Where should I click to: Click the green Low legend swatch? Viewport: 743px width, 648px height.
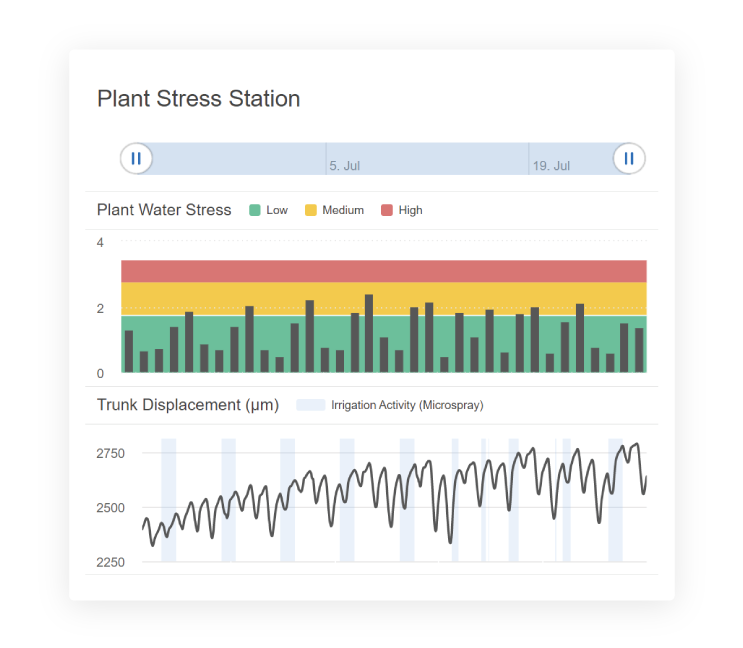255,210
